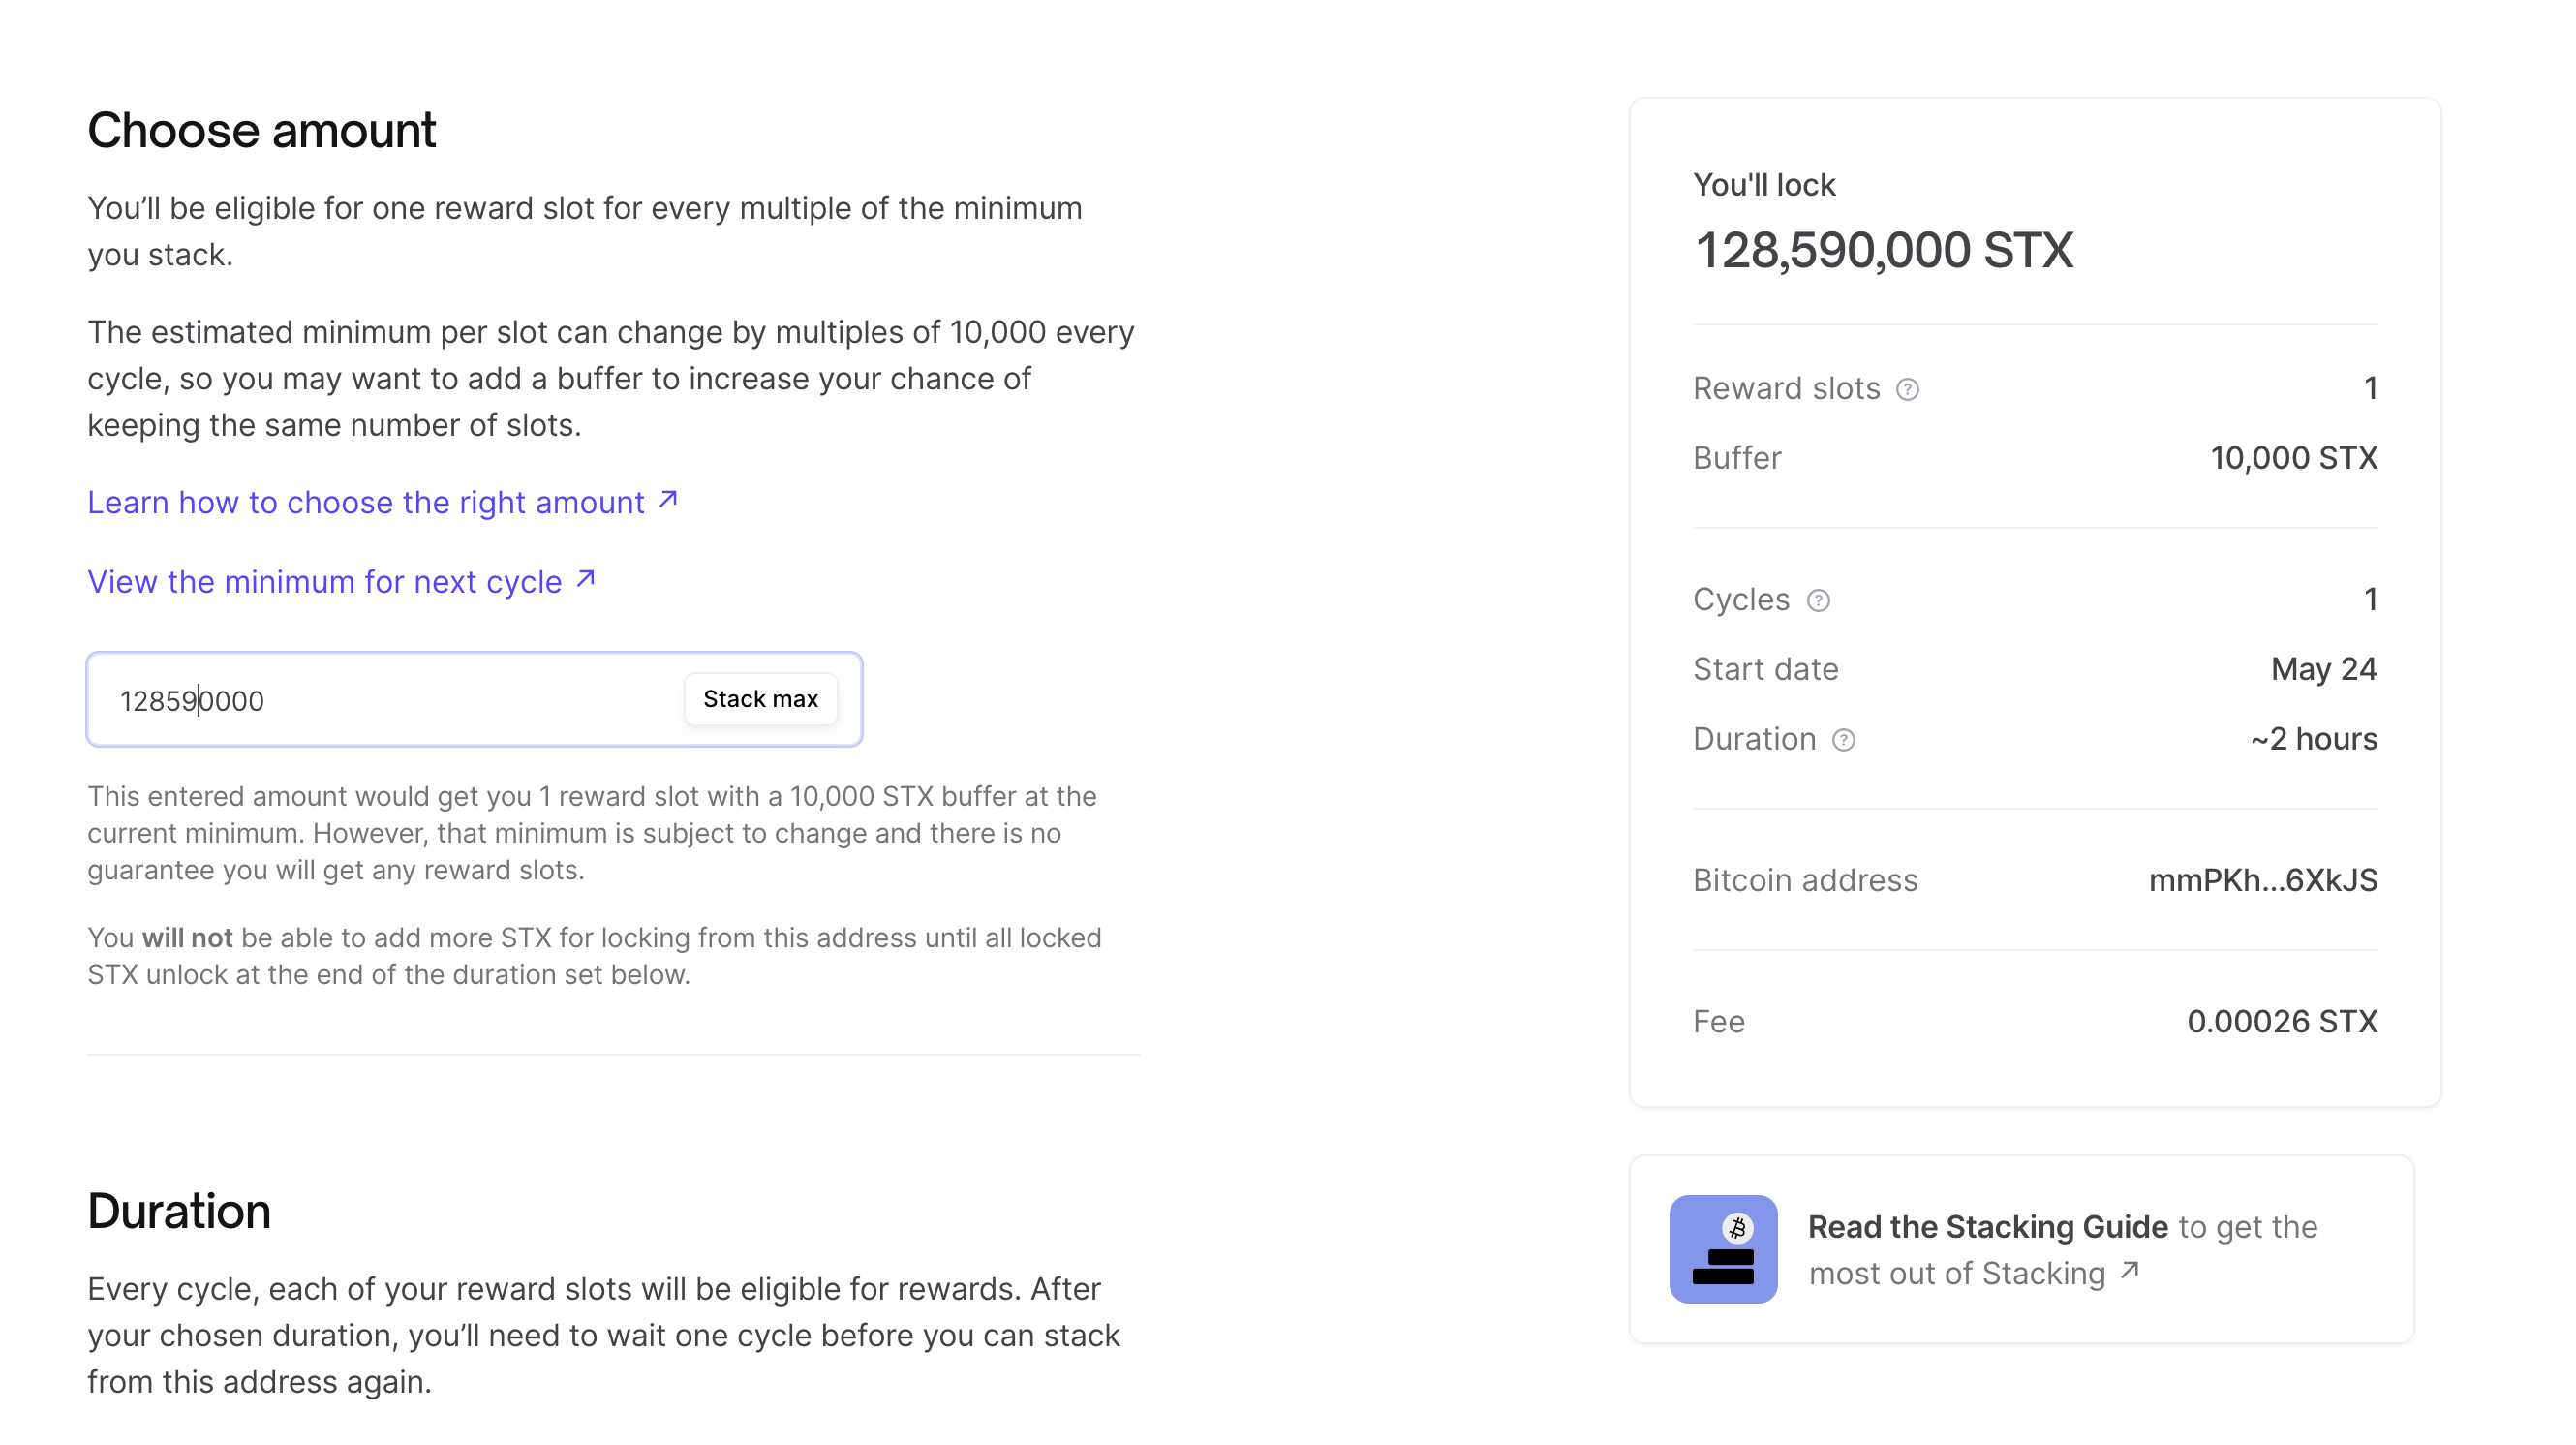Screen dimensions: 2576x1445
Task: Click the Buffer value 10,000 STX
Action: pyautogui.click(x=2293, y=458)
